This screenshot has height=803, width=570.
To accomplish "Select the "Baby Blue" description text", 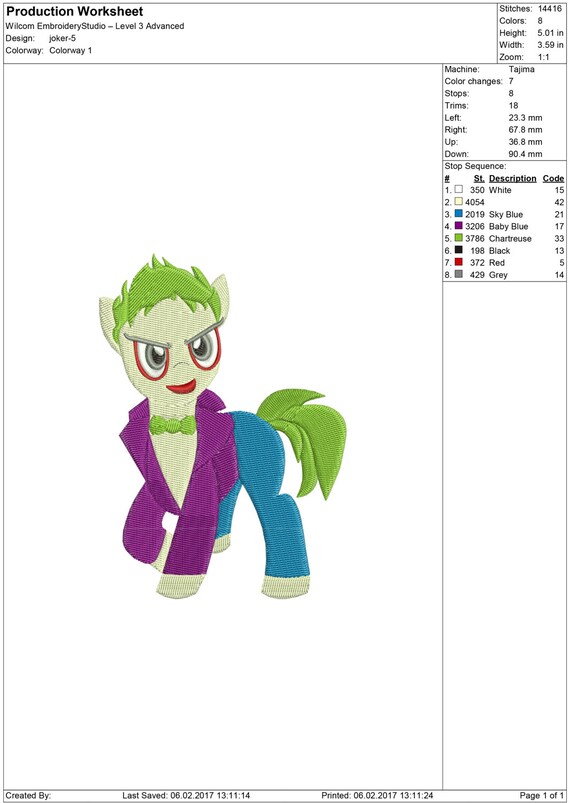I will [509, 226].
